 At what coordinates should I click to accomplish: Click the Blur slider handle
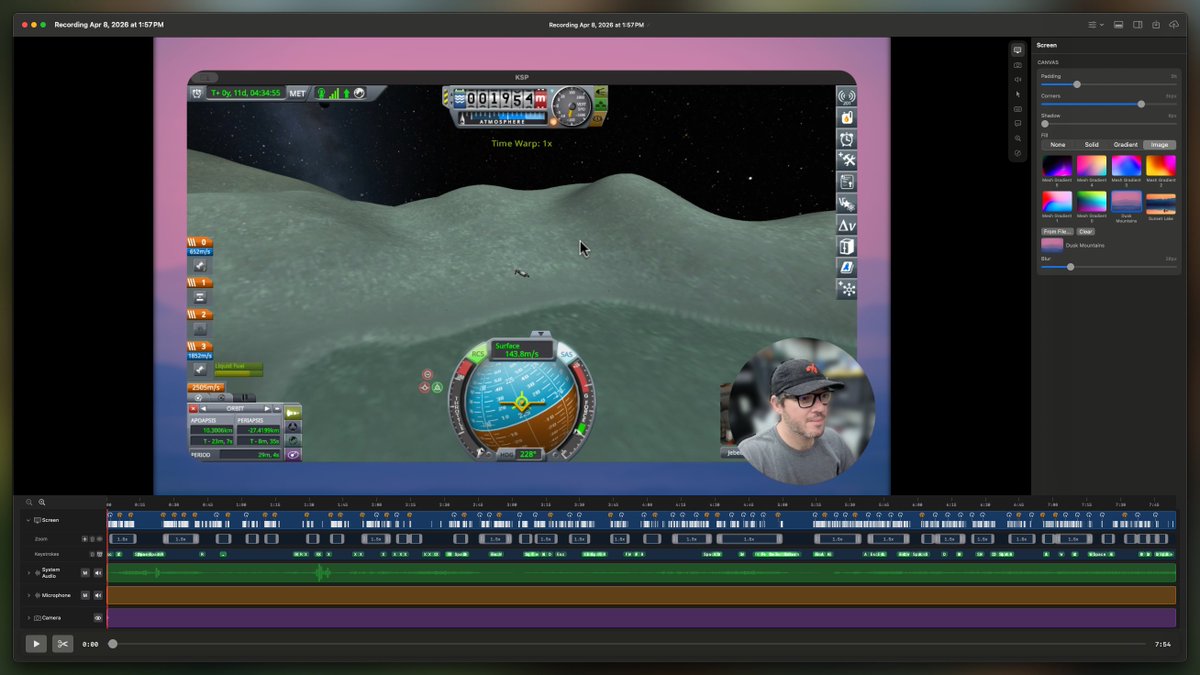pyautogui.click(x=1070, y=267)
